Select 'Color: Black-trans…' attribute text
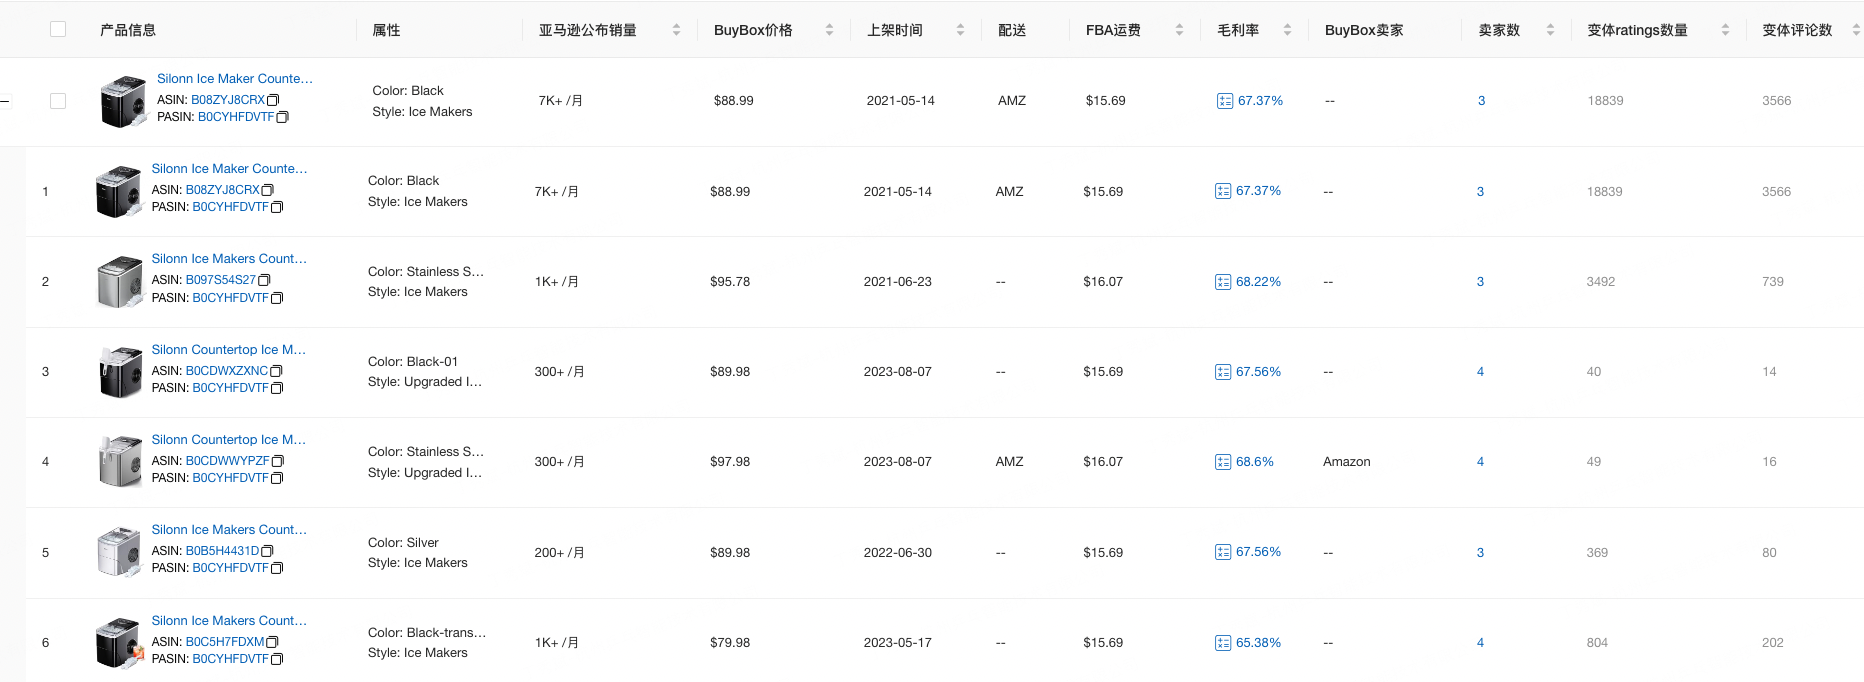 tap(427, 632)
